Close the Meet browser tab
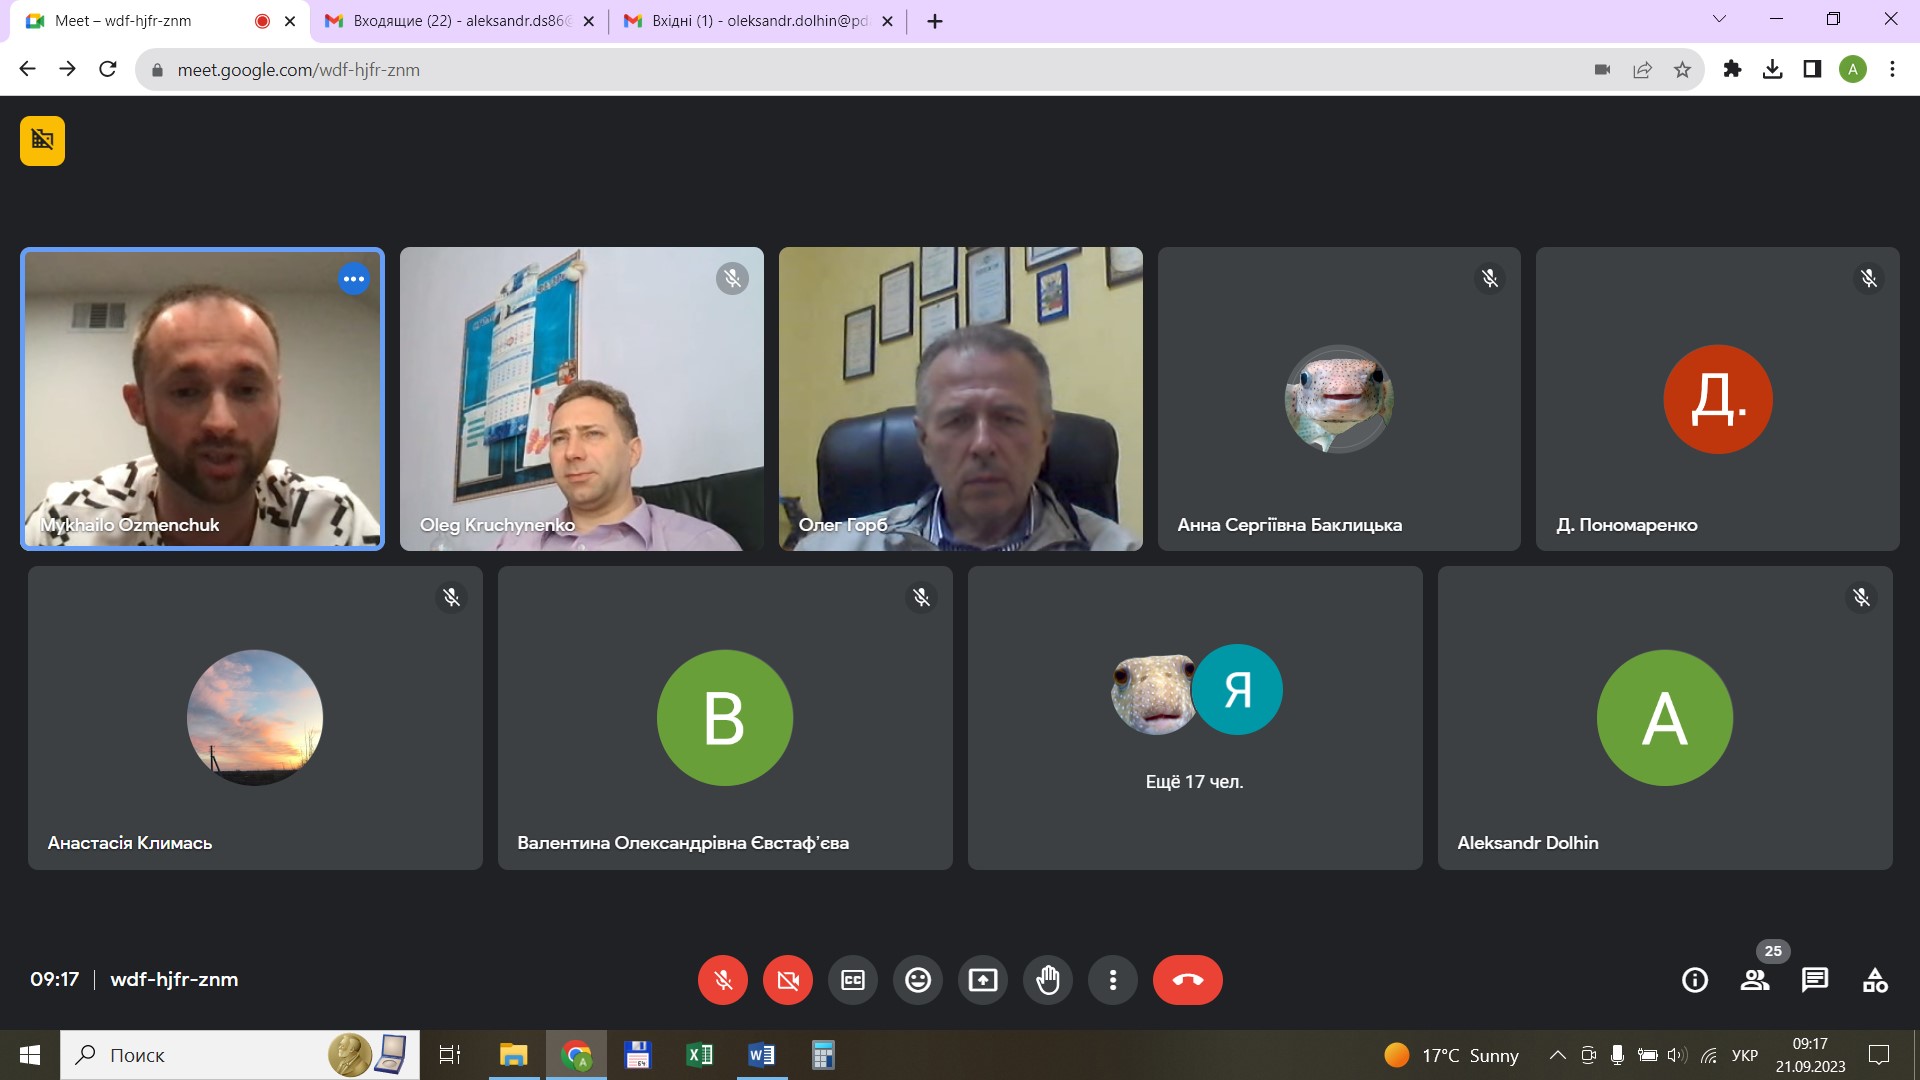The image size is (1920, 1080). click(x=290, y=21)
